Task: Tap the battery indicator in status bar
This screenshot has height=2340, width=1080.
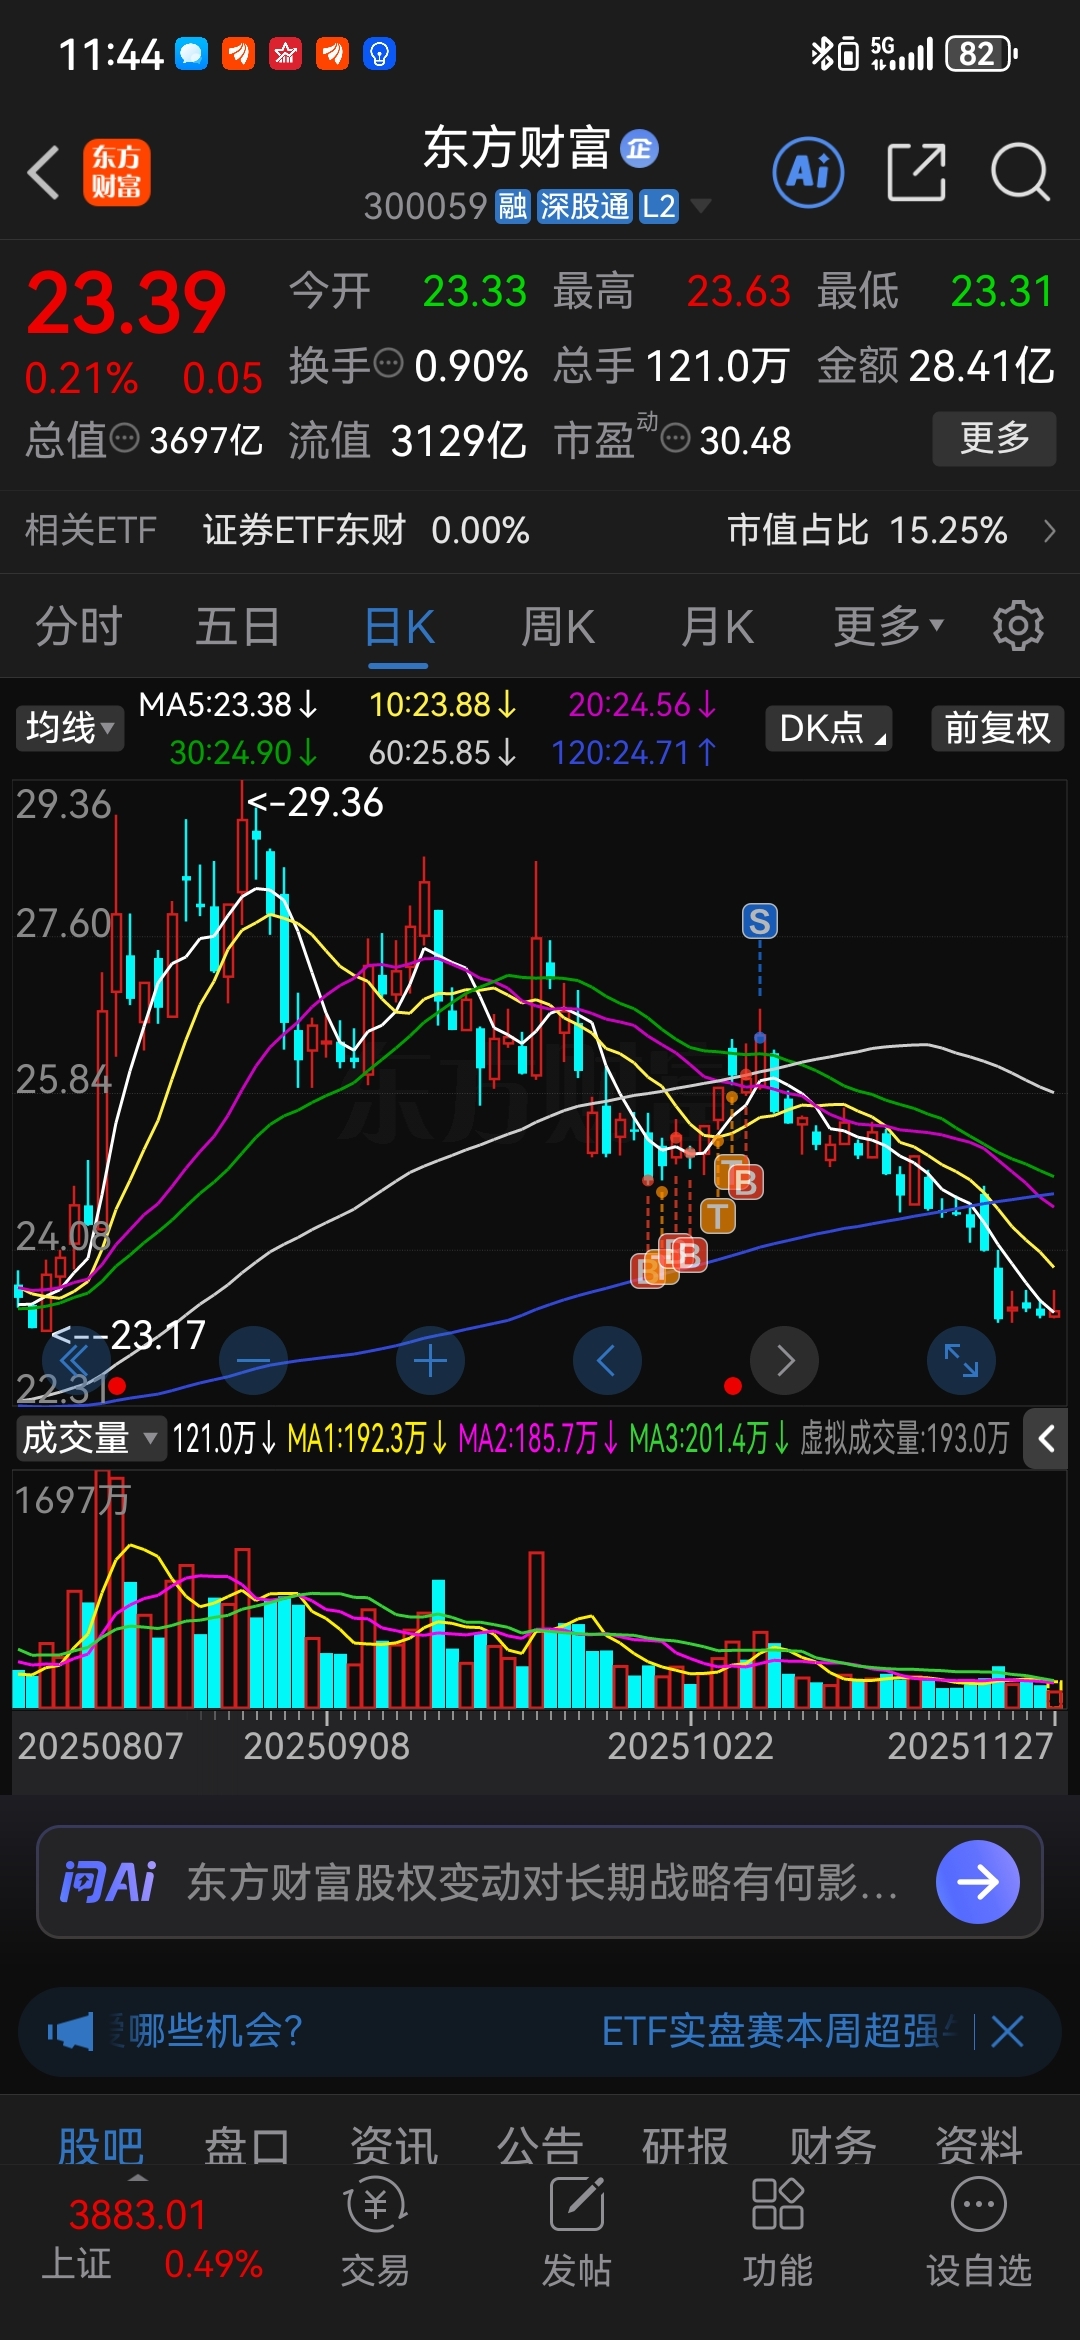Action: [981, 53]
